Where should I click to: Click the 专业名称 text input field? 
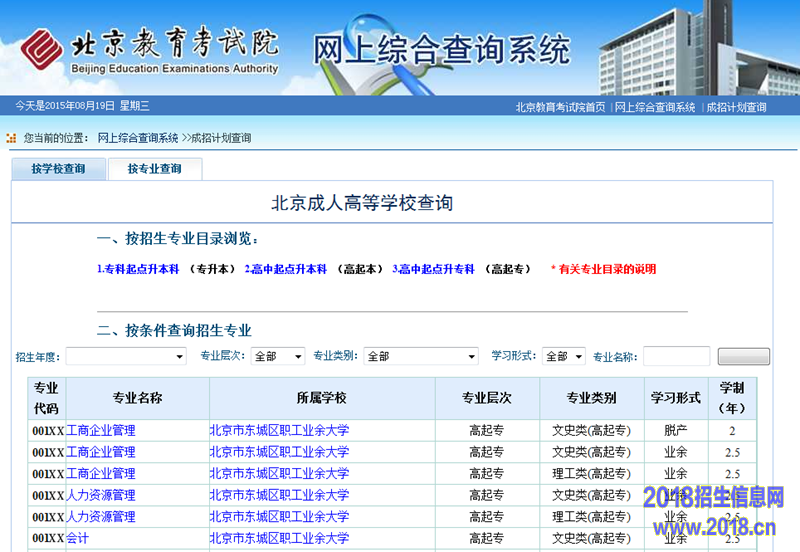point(676,356)
